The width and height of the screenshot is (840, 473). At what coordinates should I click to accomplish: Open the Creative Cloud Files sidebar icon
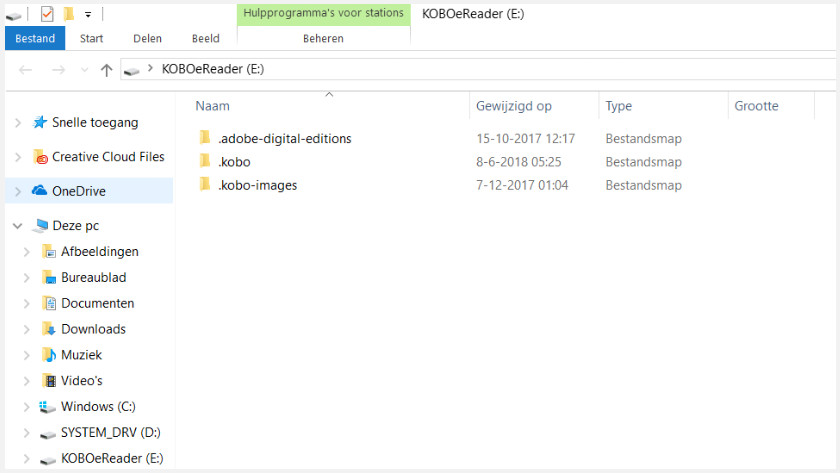pyautogui.click(x=40, y=157)
